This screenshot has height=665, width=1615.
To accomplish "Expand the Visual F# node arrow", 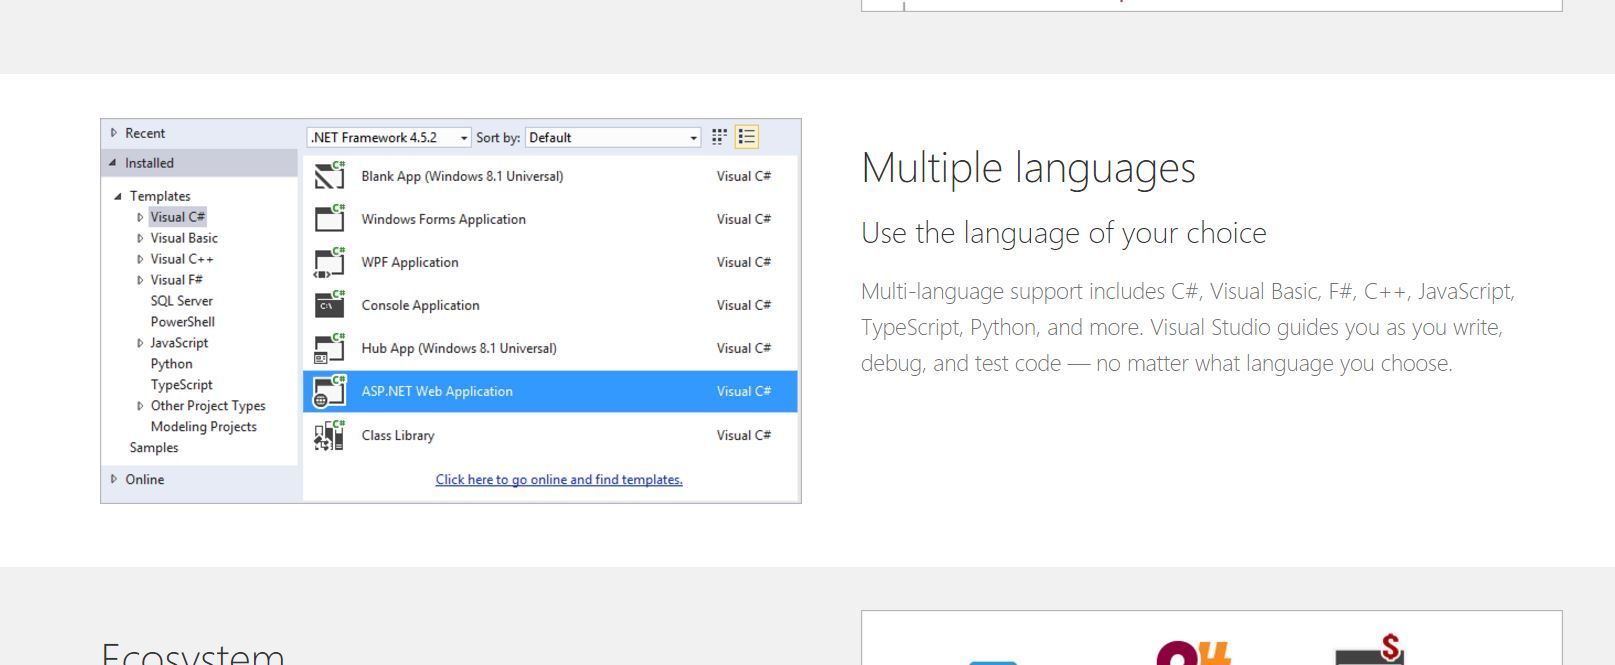I will click(x=140, y=280).
